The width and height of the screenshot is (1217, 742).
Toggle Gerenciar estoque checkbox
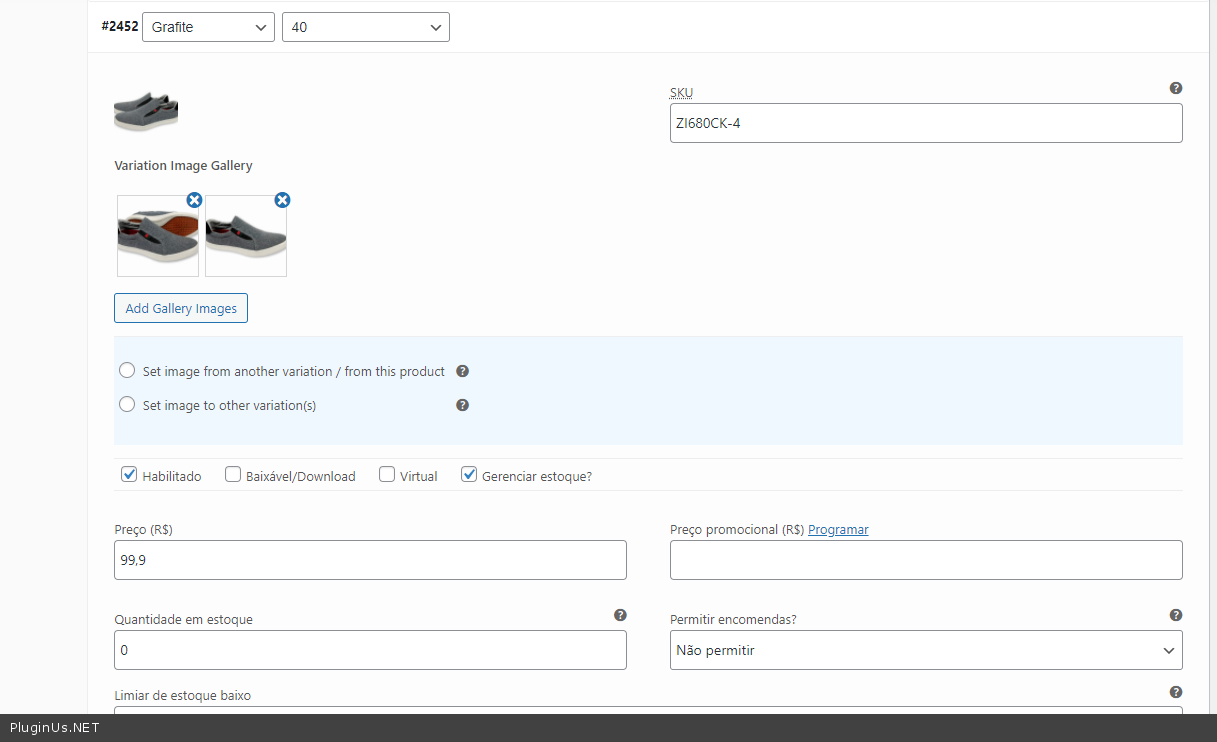(x=469, y=475)
